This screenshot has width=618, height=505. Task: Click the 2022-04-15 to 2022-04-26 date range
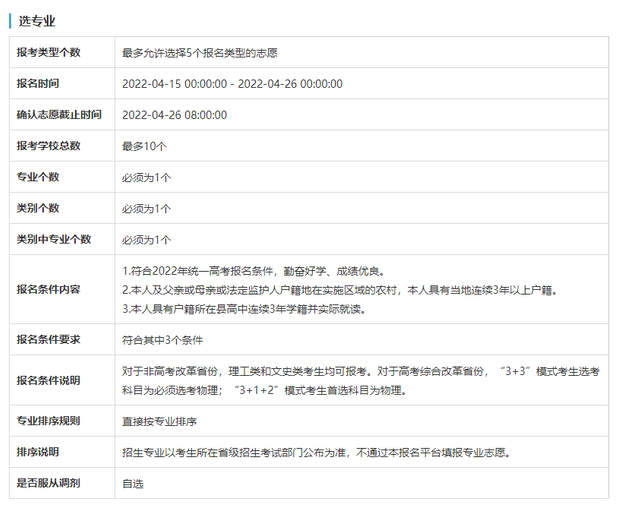coord(232,84)
